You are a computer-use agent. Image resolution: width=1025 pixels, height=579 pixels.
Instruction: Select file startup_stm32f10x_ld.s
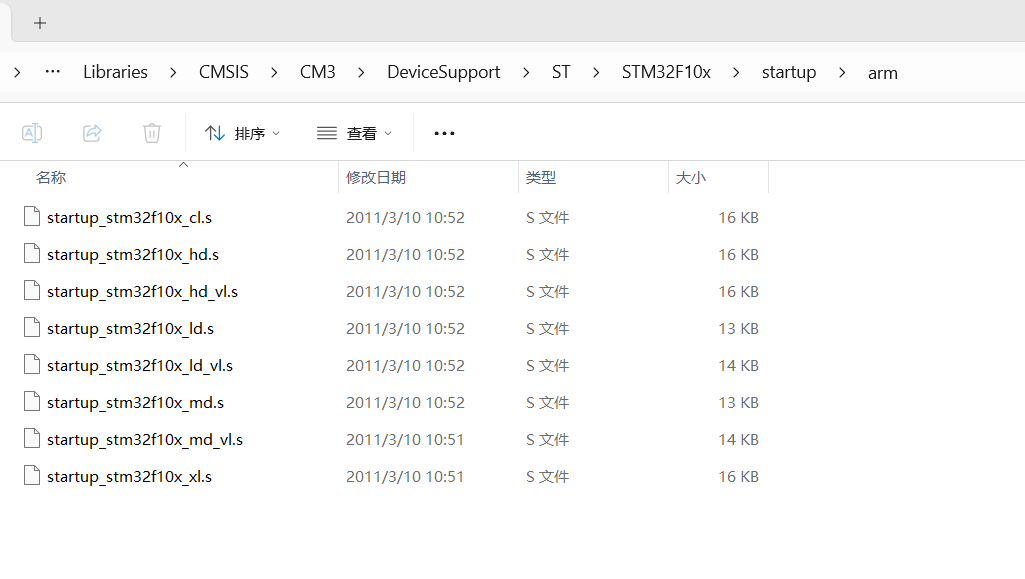131,329
